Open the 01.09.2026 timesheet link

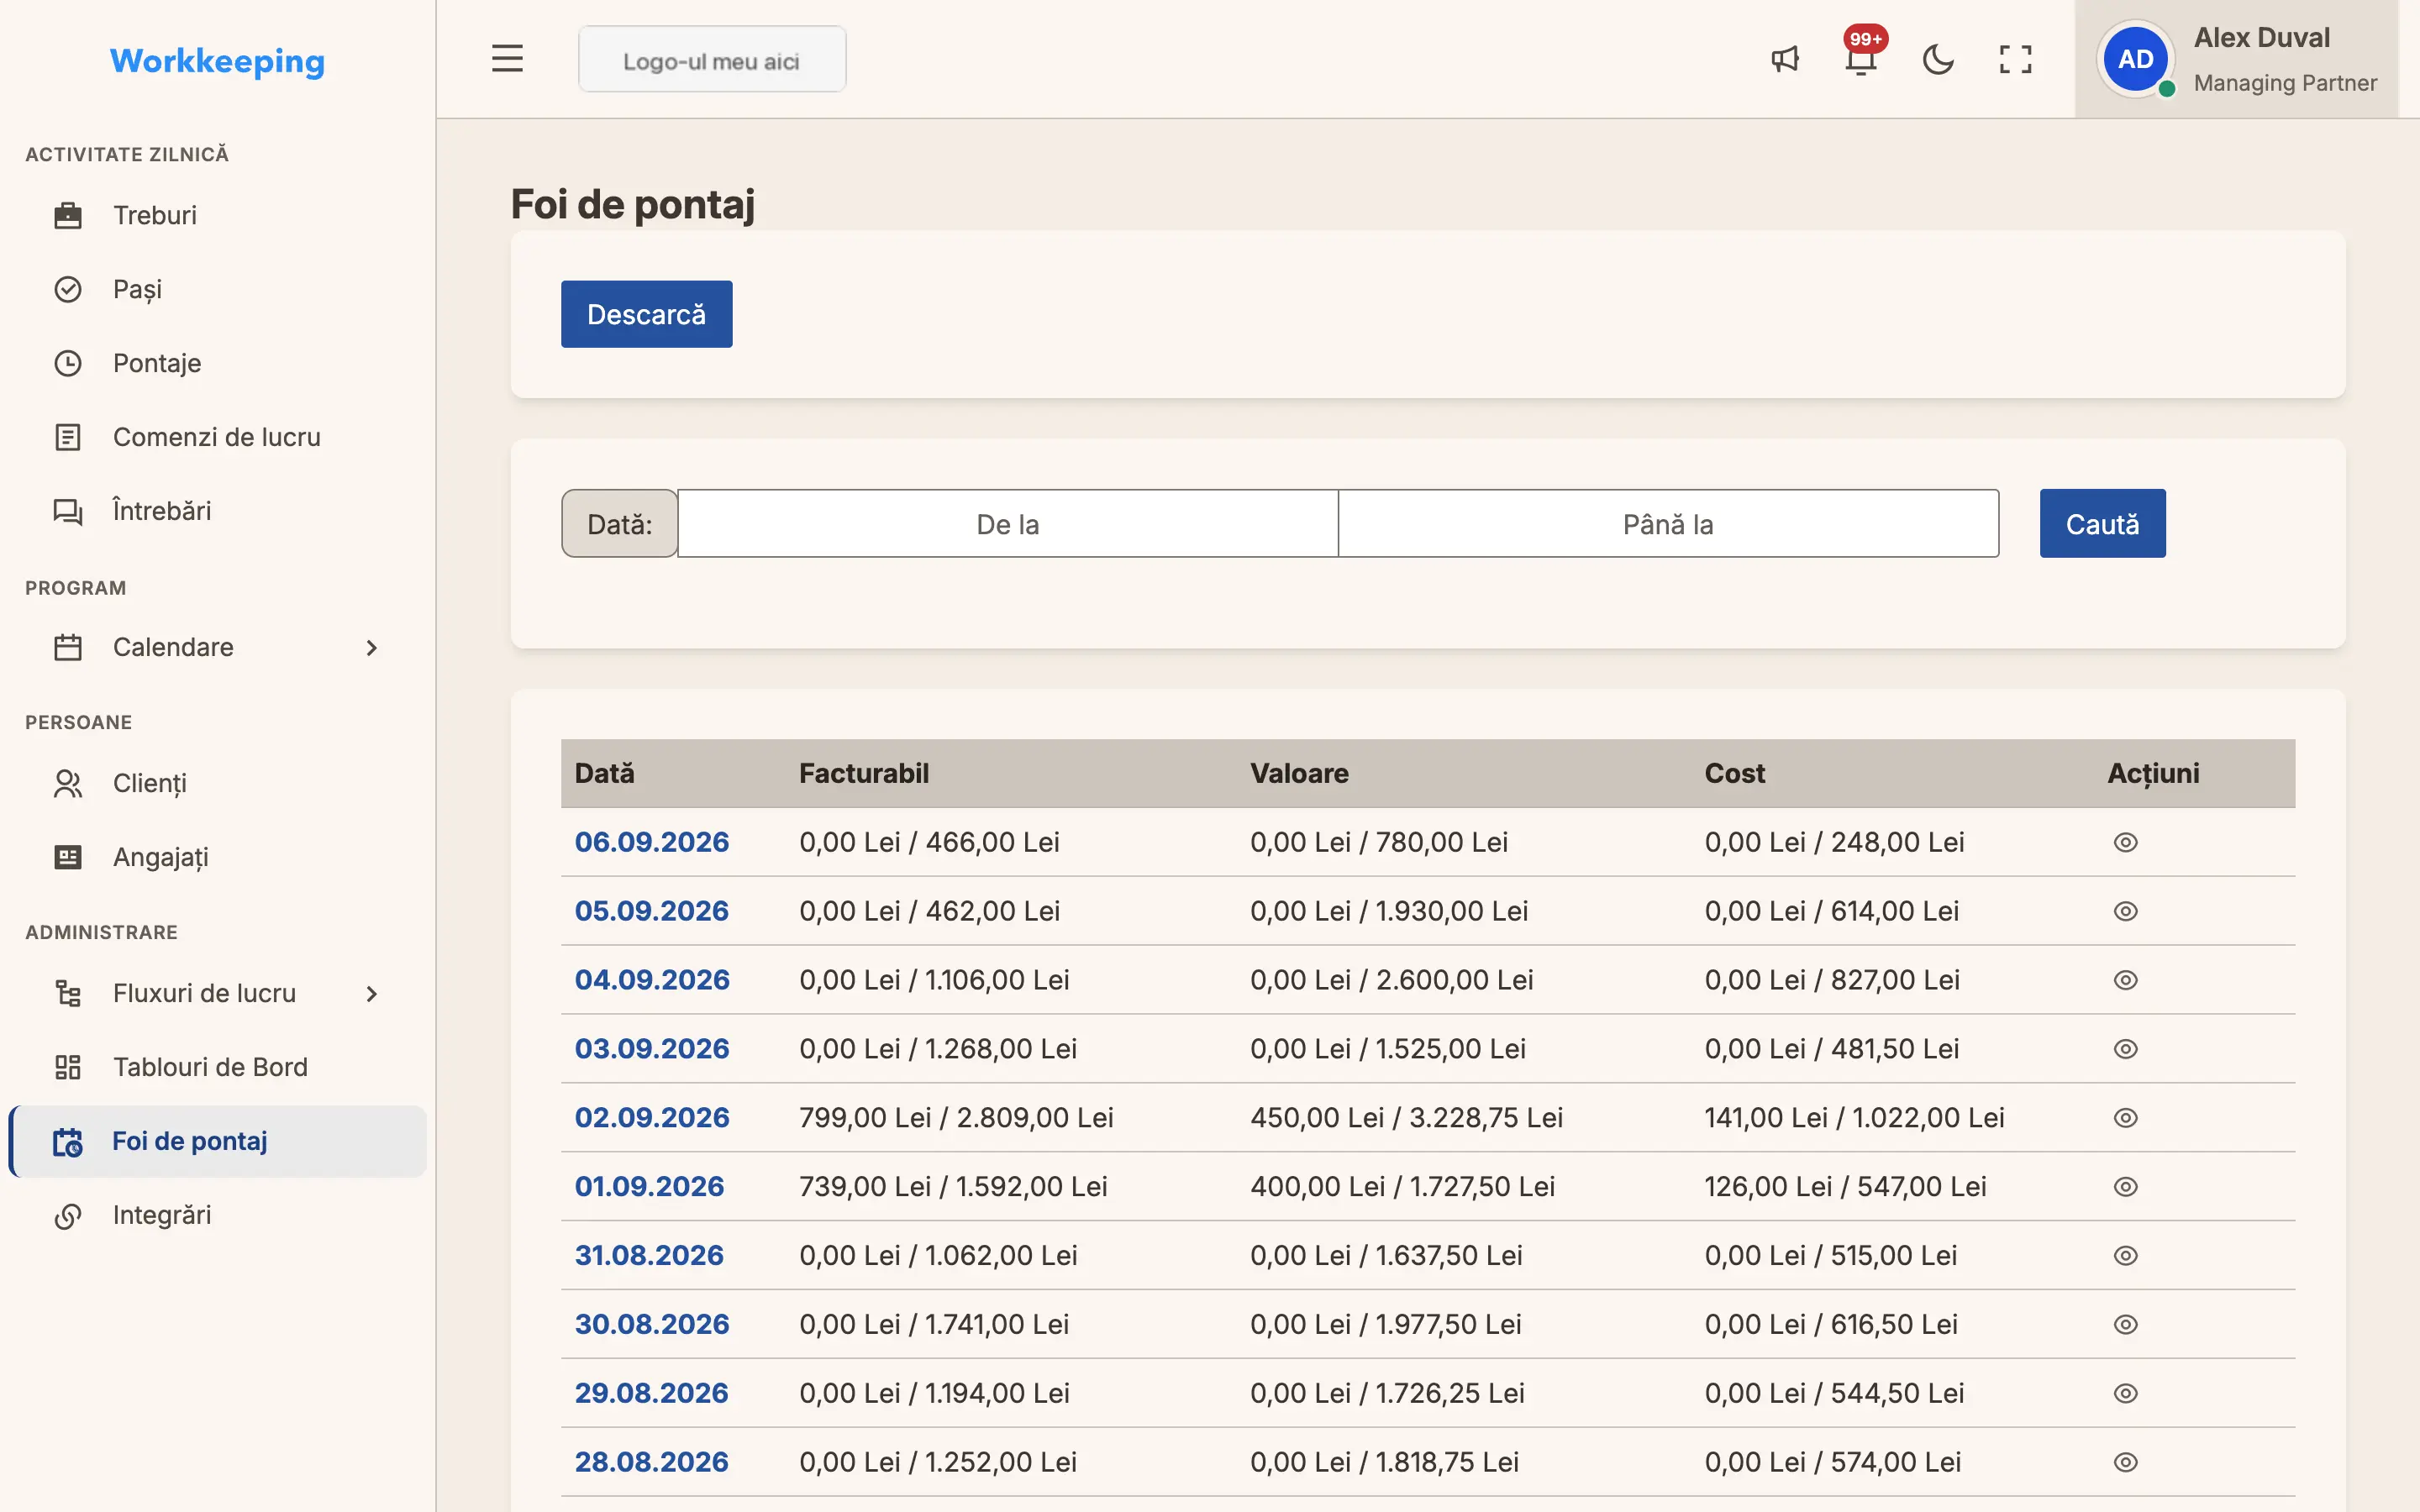point(649,1186)
